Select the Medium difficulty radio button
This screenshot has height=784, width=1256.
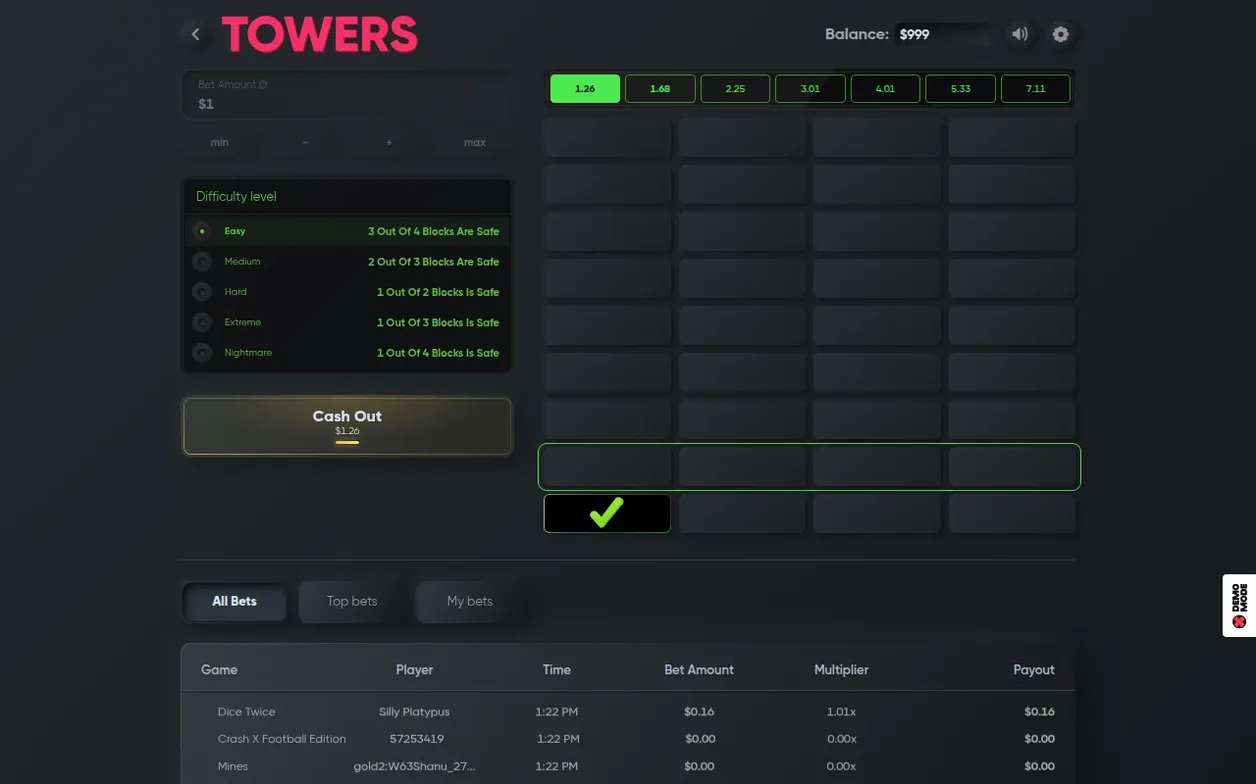point(202,262)
